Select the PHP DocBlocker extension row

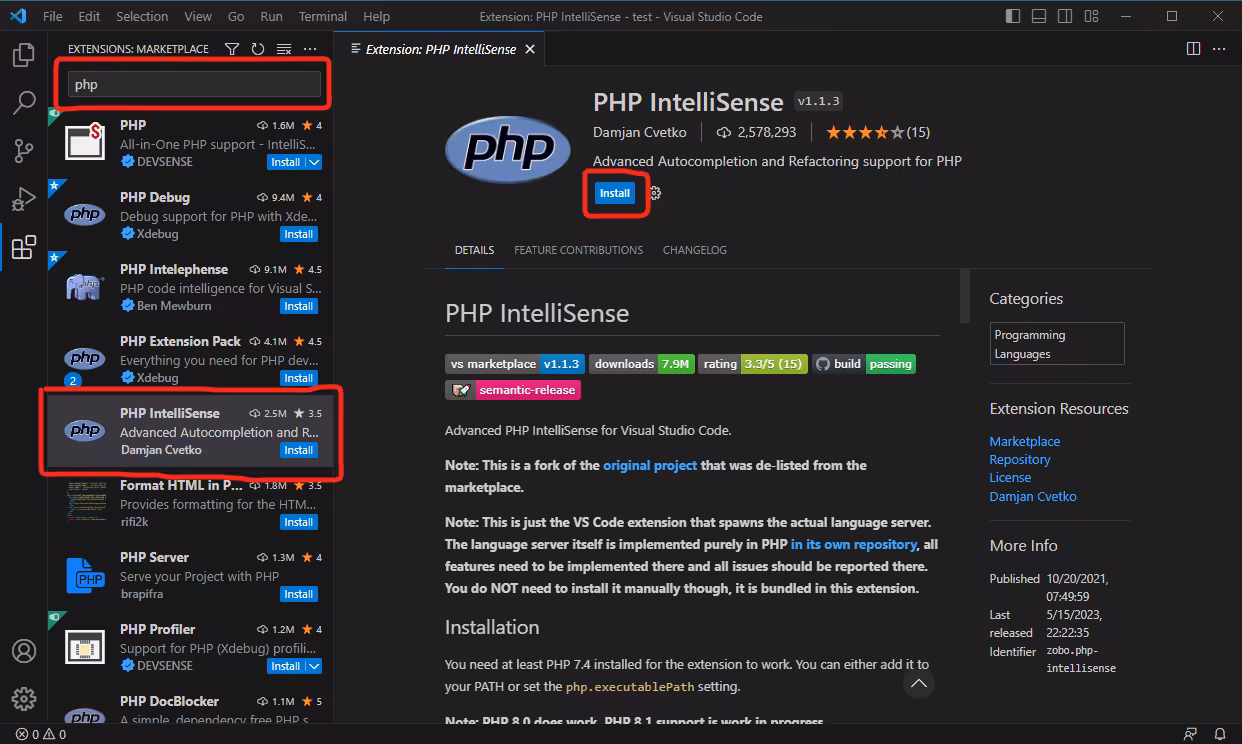click(x=190, y=709)
